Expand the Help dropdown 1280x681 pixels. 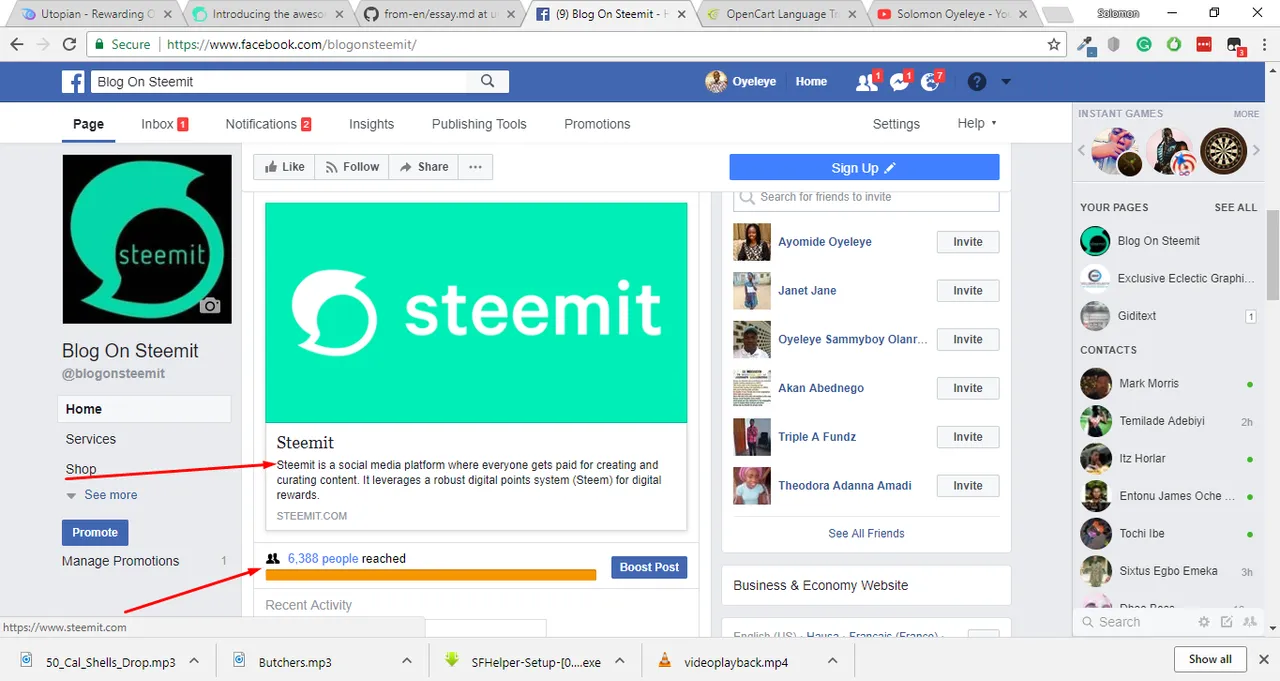click(977, 123)
